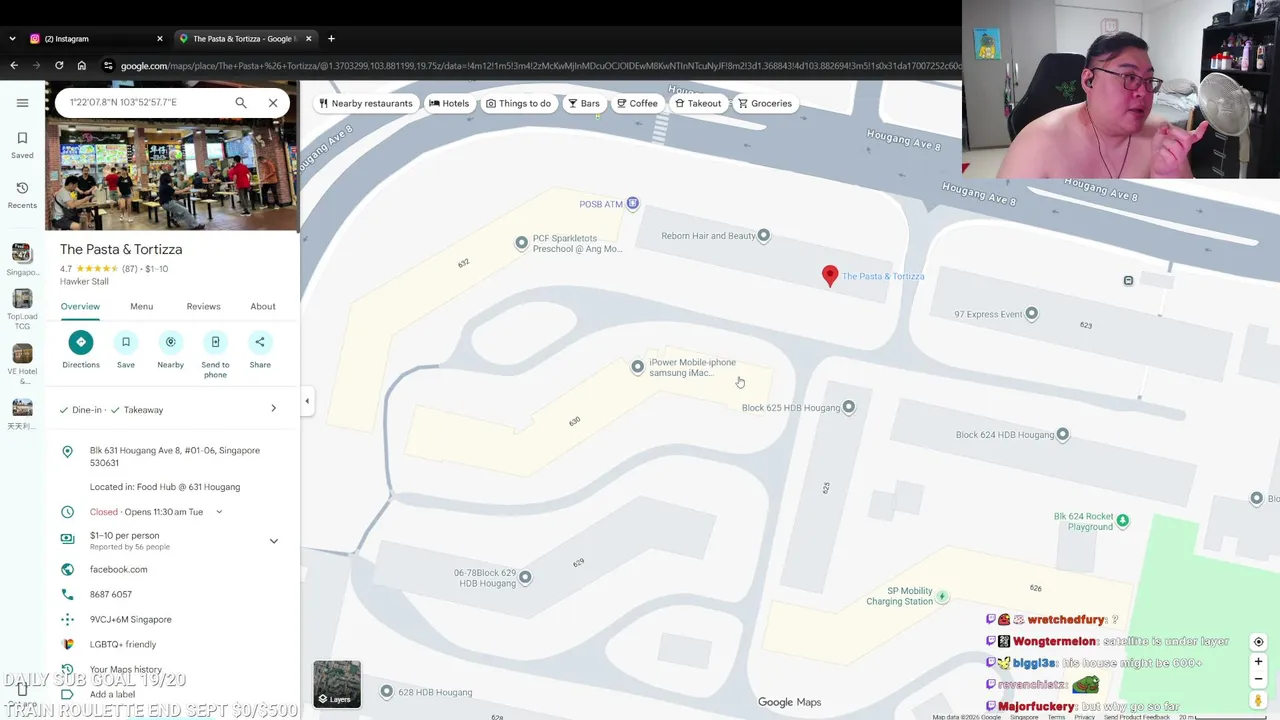Image resolution: width=1280 pixels, height=720 pixels.
Task: Open the Google Maps hamburger menu
Action: pyautogui.click(x=22, y=103)
